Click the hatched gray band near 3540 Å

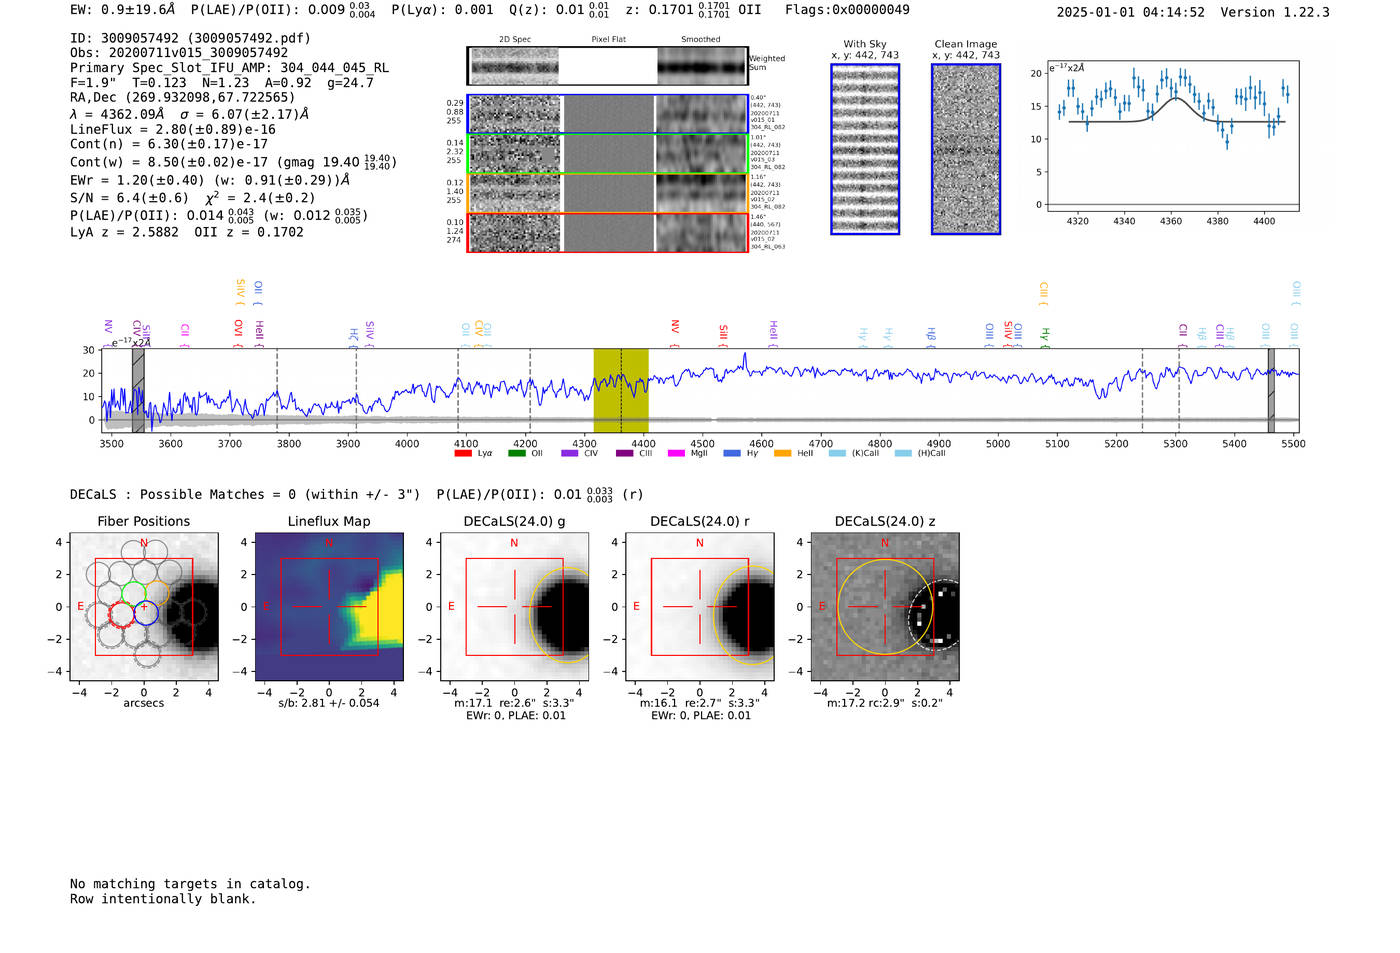[x=138, y=391]
